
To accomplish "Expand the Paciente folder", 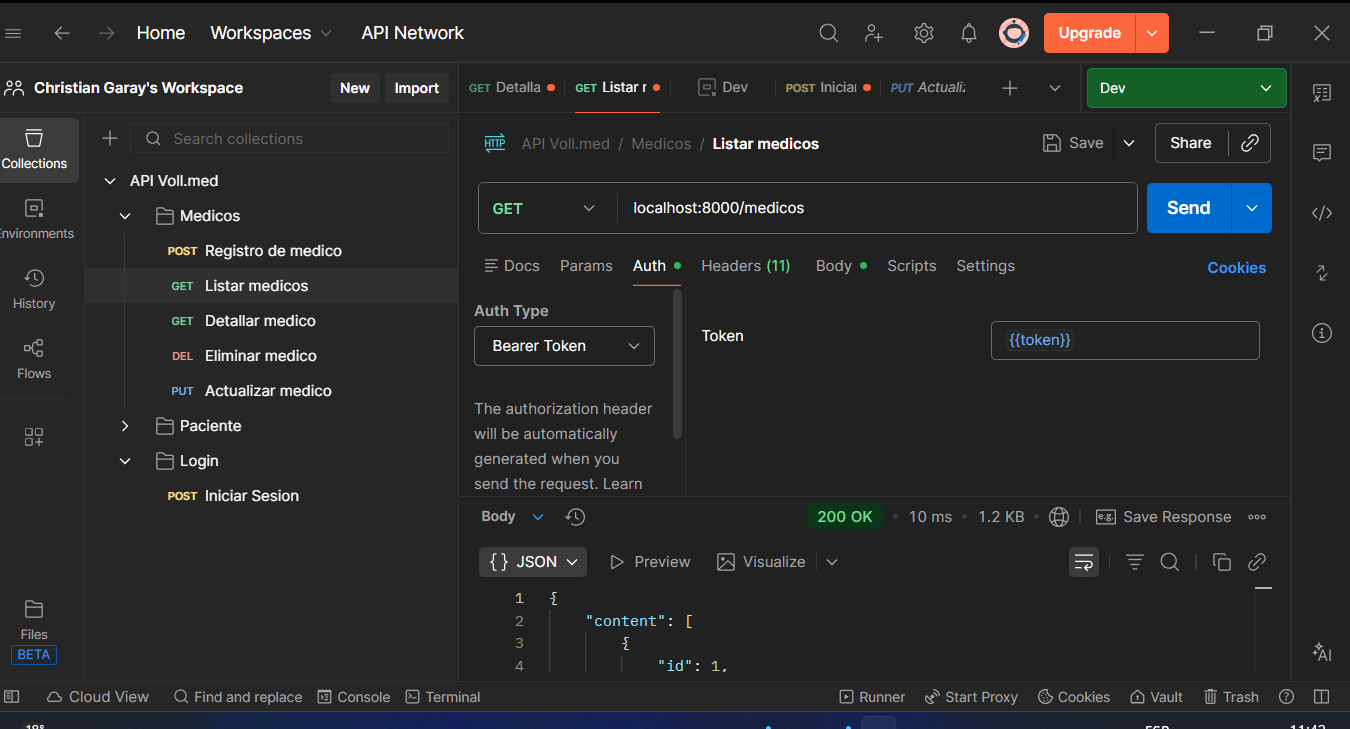I will click(x=125, y=426).
